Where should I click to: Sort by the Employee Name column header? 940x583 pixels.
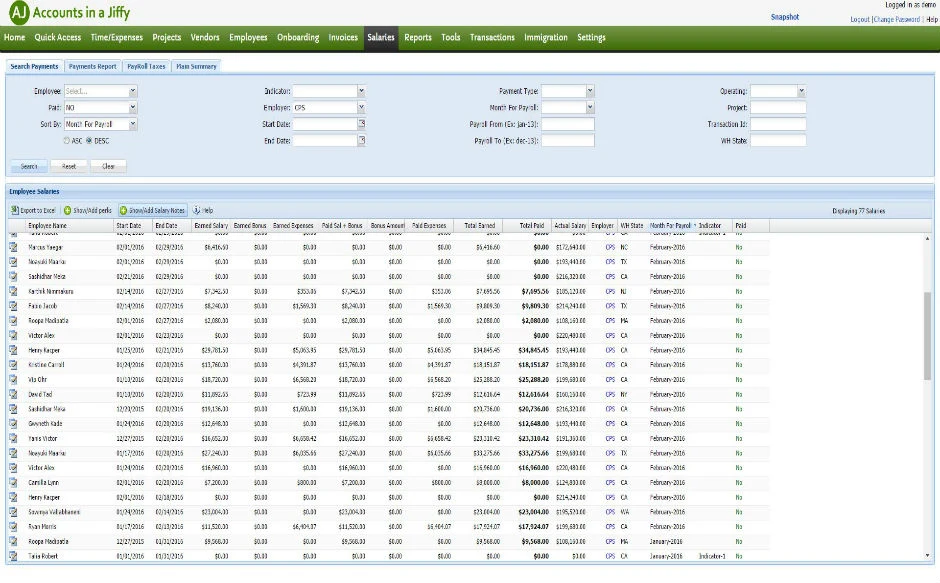point(70,226)
